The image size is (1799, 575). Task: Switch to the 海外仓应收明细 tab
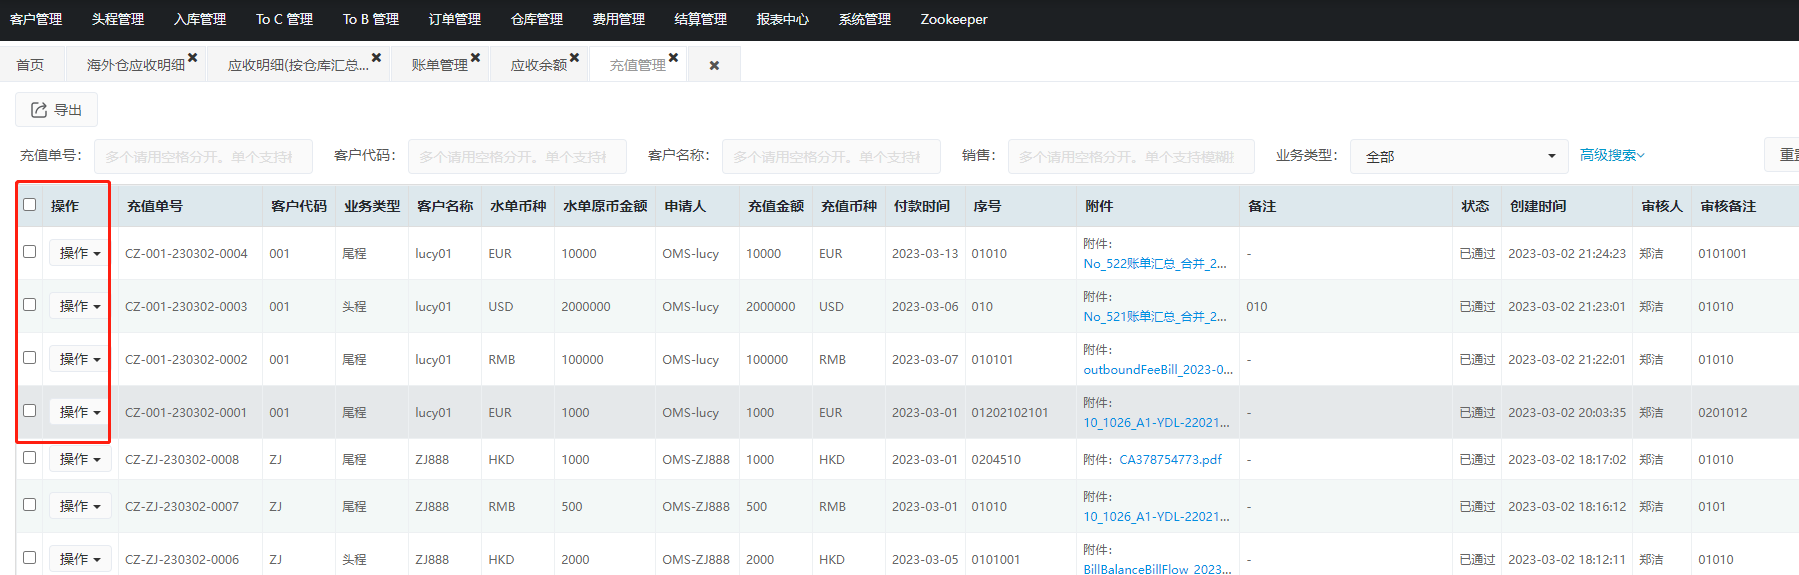pyautogui.click(x=136, y=65)
